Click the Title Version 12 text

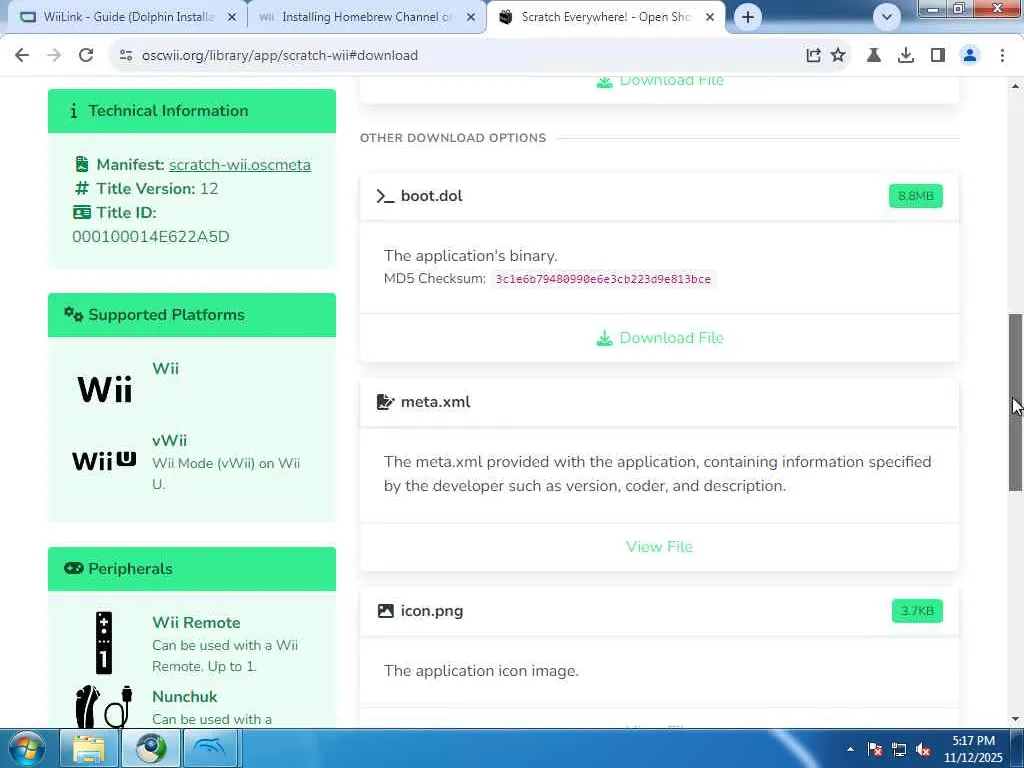click(x=157, y=189)
